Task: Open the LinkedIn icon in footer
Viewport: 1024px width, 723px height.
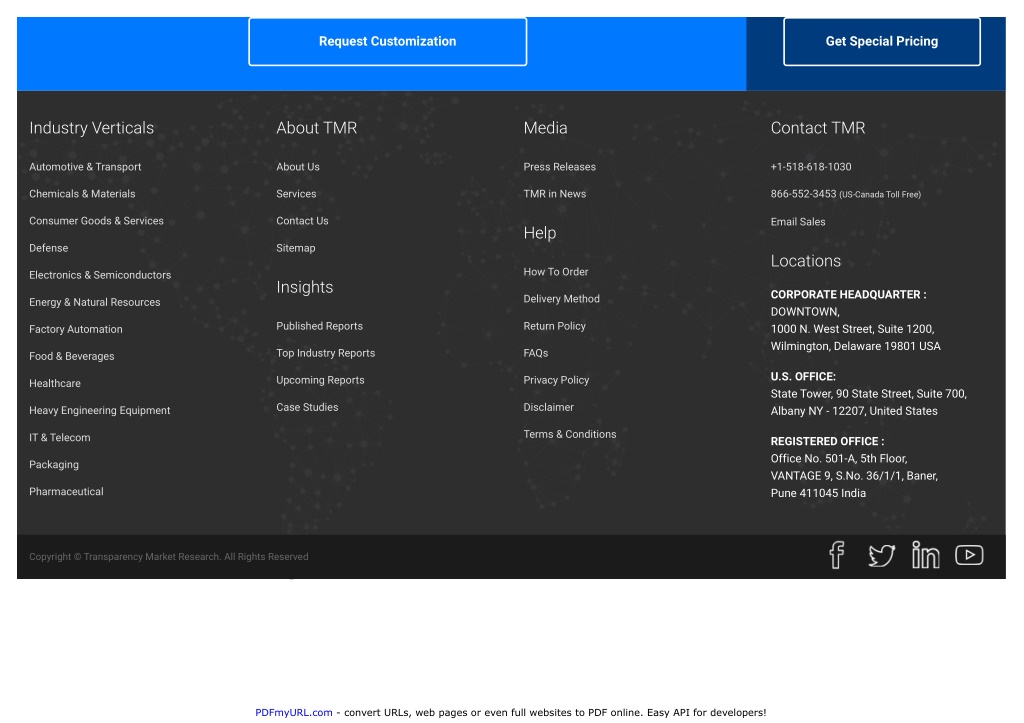Action: [925, 555]
